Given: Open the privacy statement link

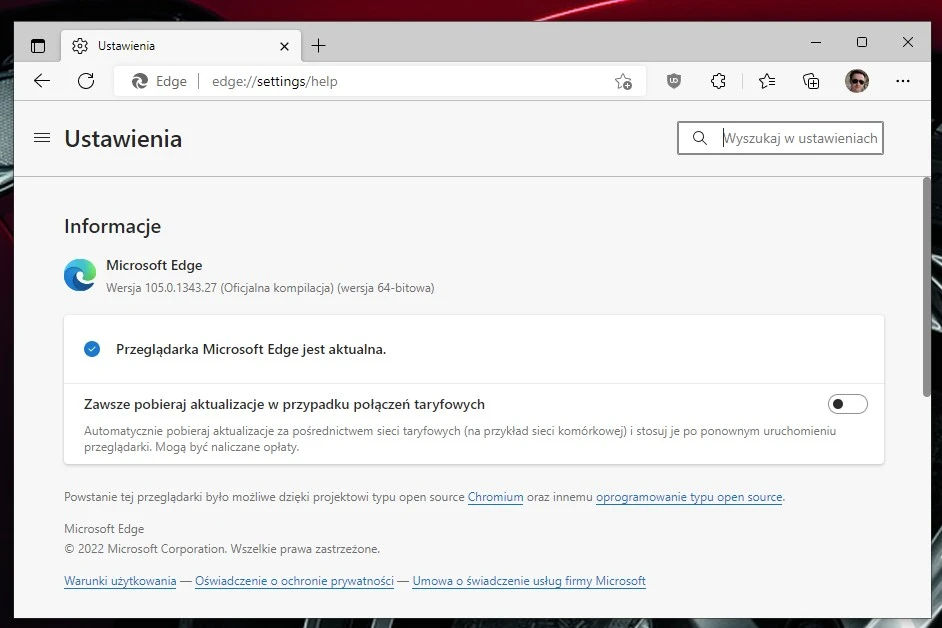Looking at the screenshot, I should pos(293,581).
